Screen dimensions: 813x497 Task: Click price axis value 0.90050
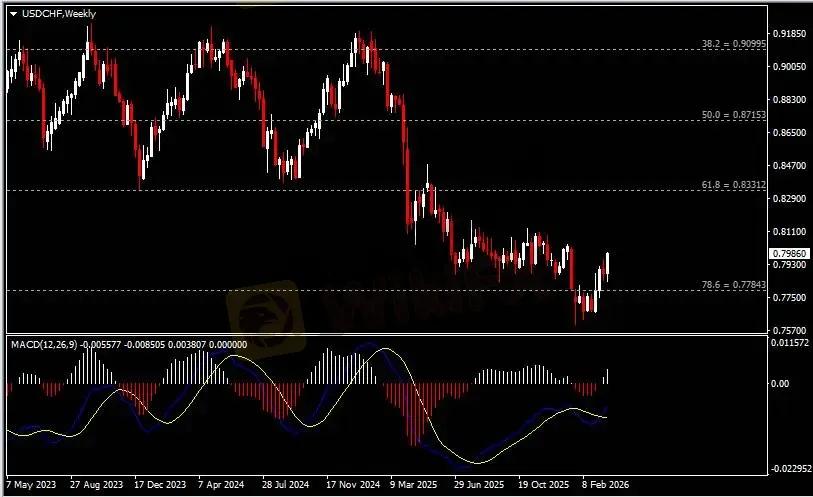click(789, 66)
